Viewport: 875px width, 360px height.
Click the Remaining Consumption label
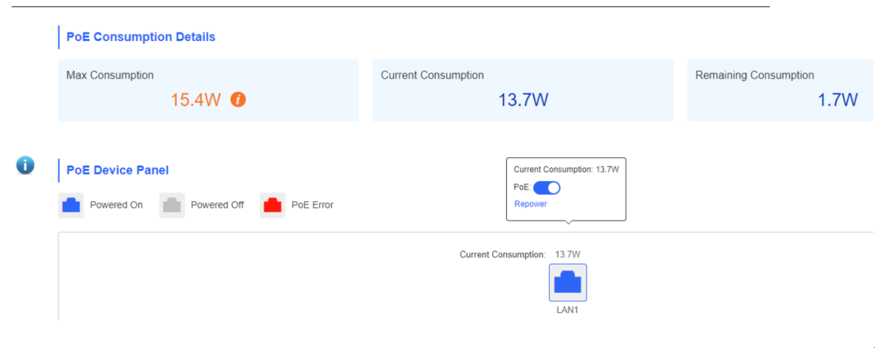[754, 75]
